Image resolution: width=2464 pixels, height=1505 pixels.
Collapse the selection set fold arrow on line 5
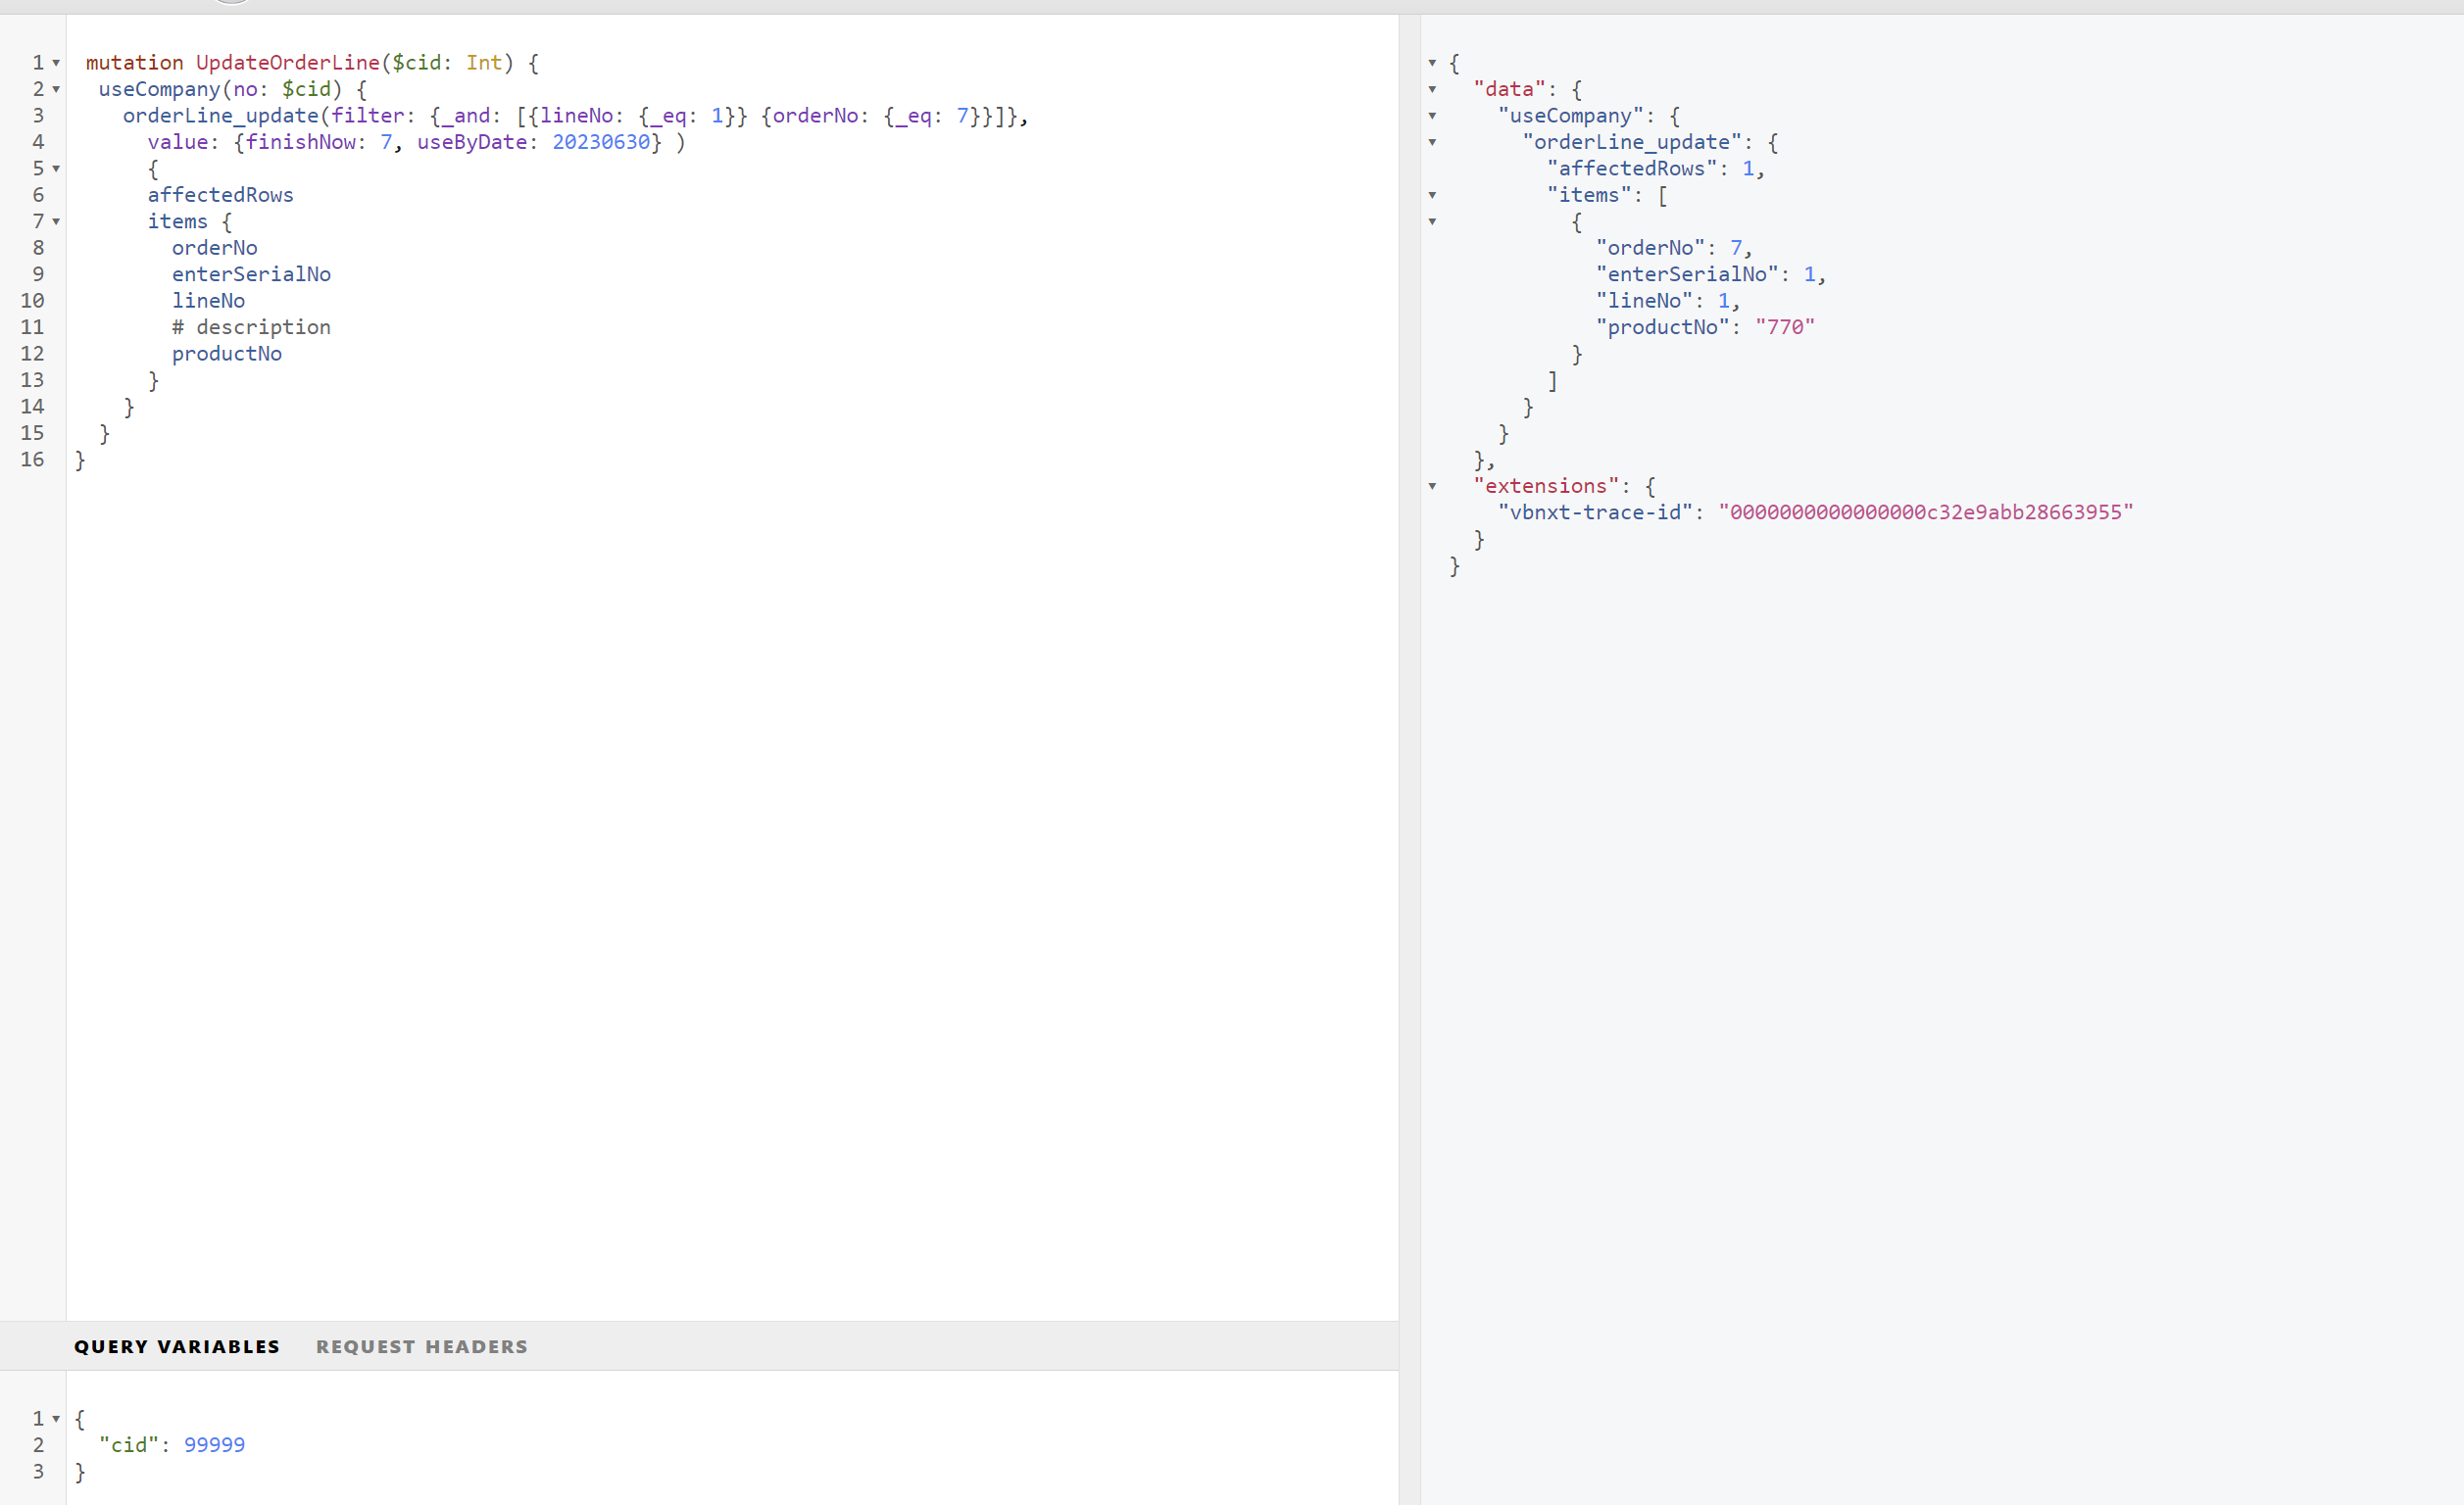[55, 168]
